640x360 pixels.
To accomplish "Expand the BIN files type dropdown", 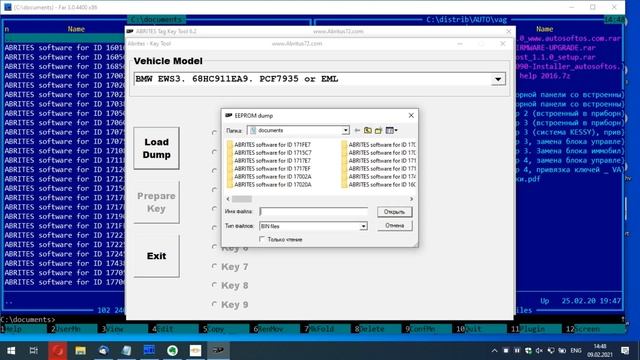I will pyautogui.click(x=363, y=226).
